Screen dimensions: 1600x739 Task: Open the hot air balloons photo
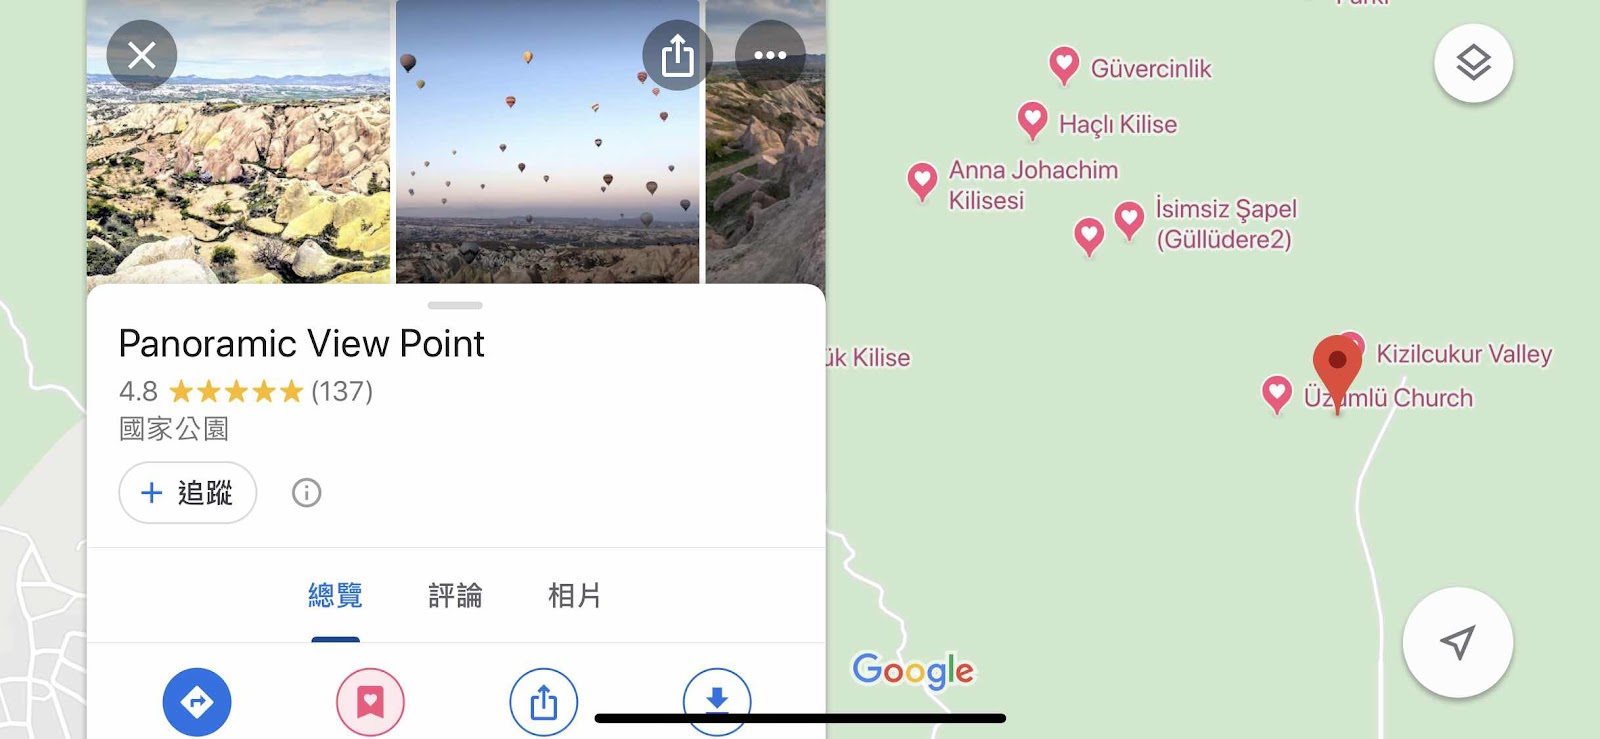click(x=547, y=142)
